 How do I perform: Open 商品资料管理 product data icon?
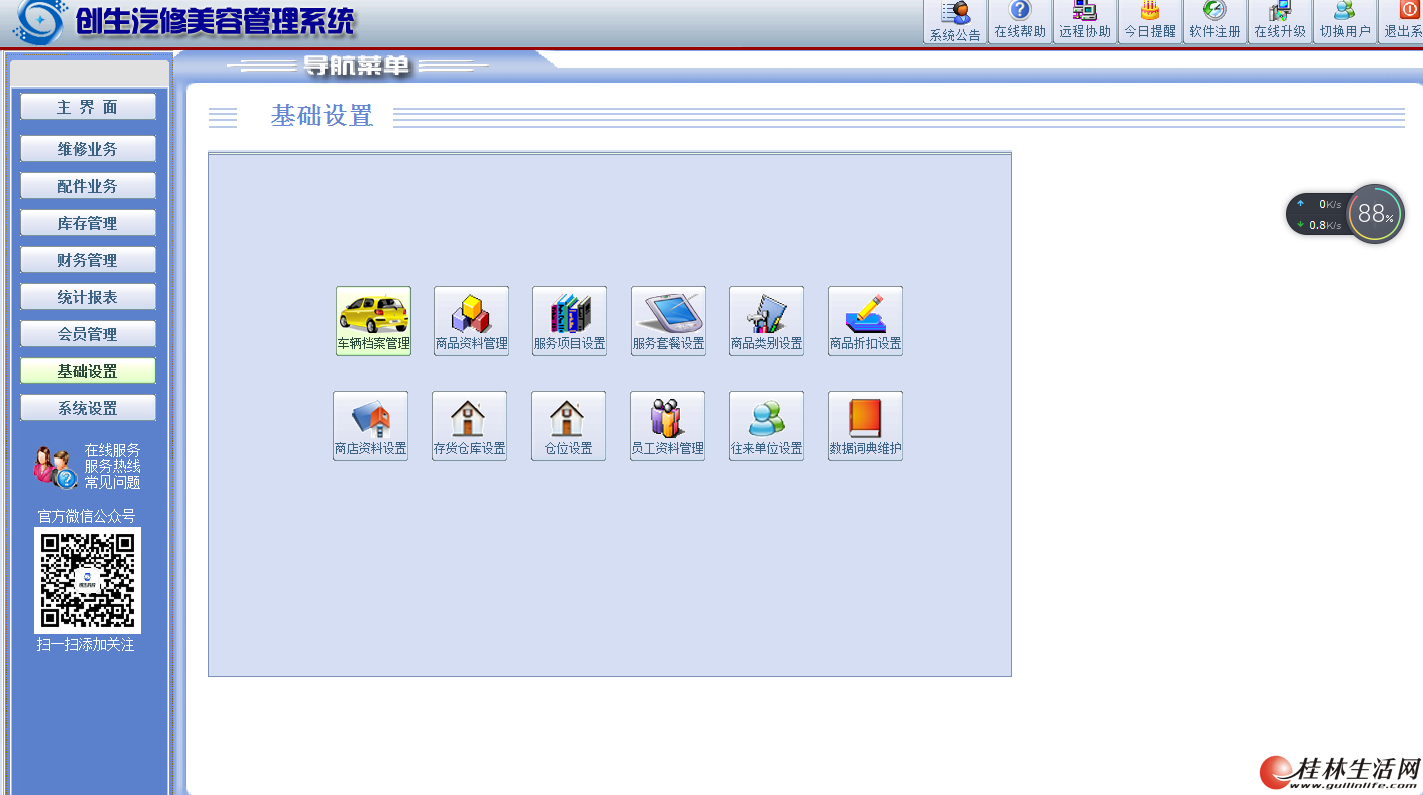(471, 320)
